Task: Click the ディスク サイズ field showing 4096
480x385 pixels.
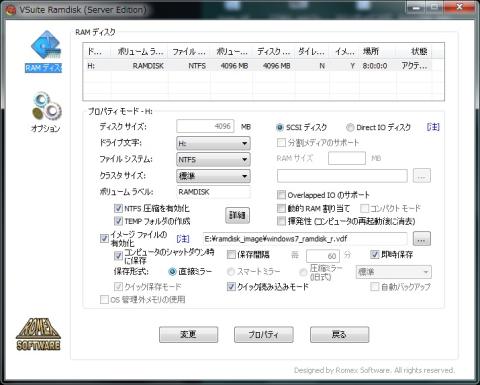Action: (x=205, y=126)
